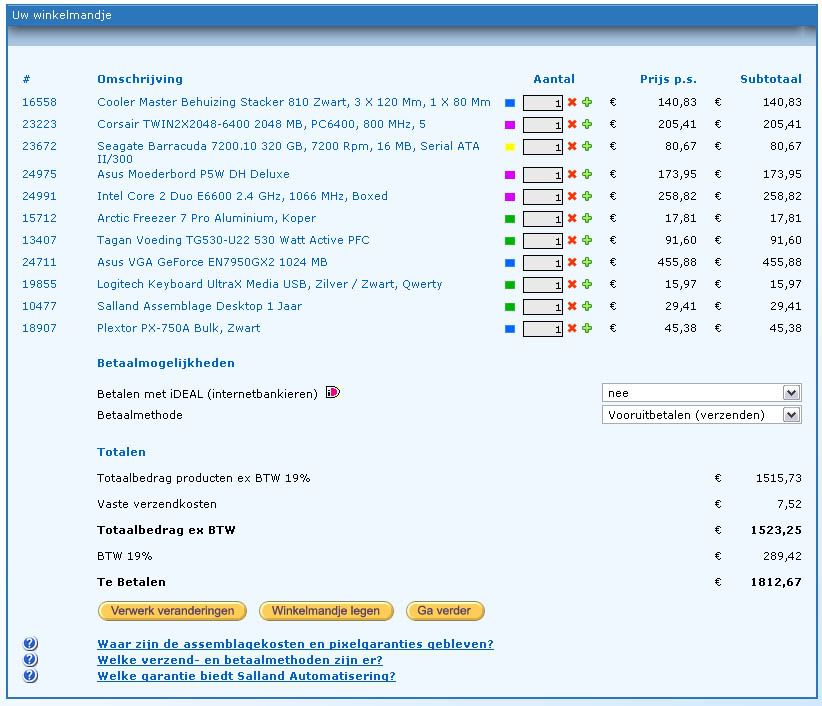The image size is (822, 706).
Task: Click green indicator for Arctic Freezer 7 Pro
Action: pyautogui.click(x=510, y=219)
